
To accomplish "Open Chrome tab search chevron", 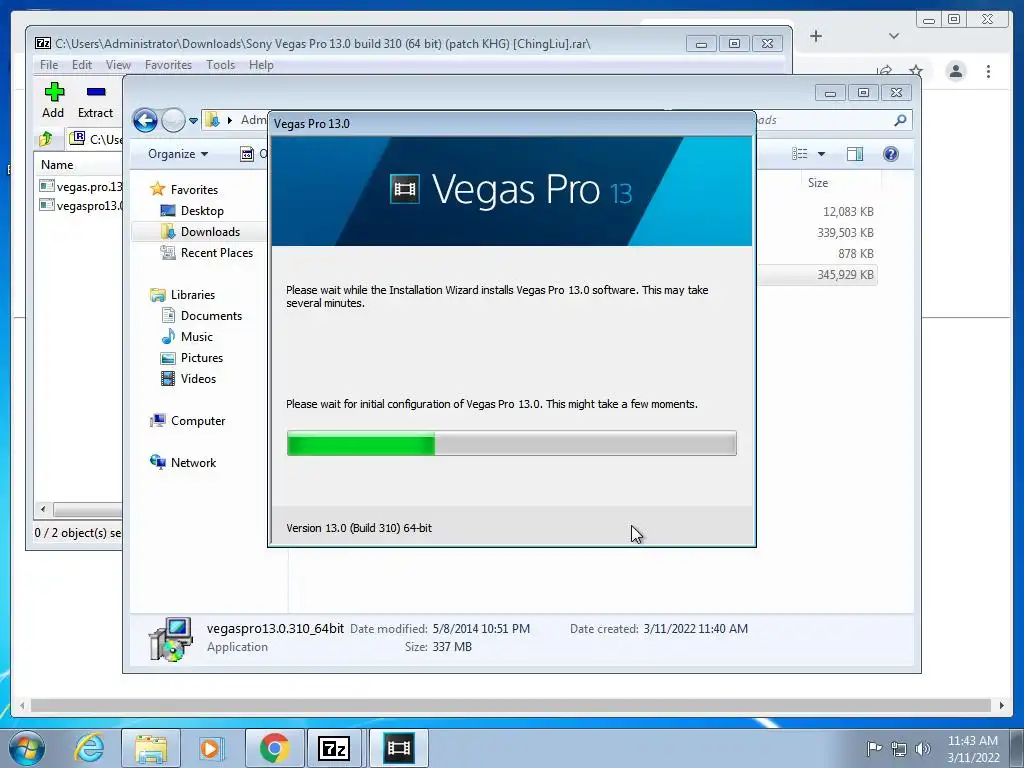I will click(894, 36).
